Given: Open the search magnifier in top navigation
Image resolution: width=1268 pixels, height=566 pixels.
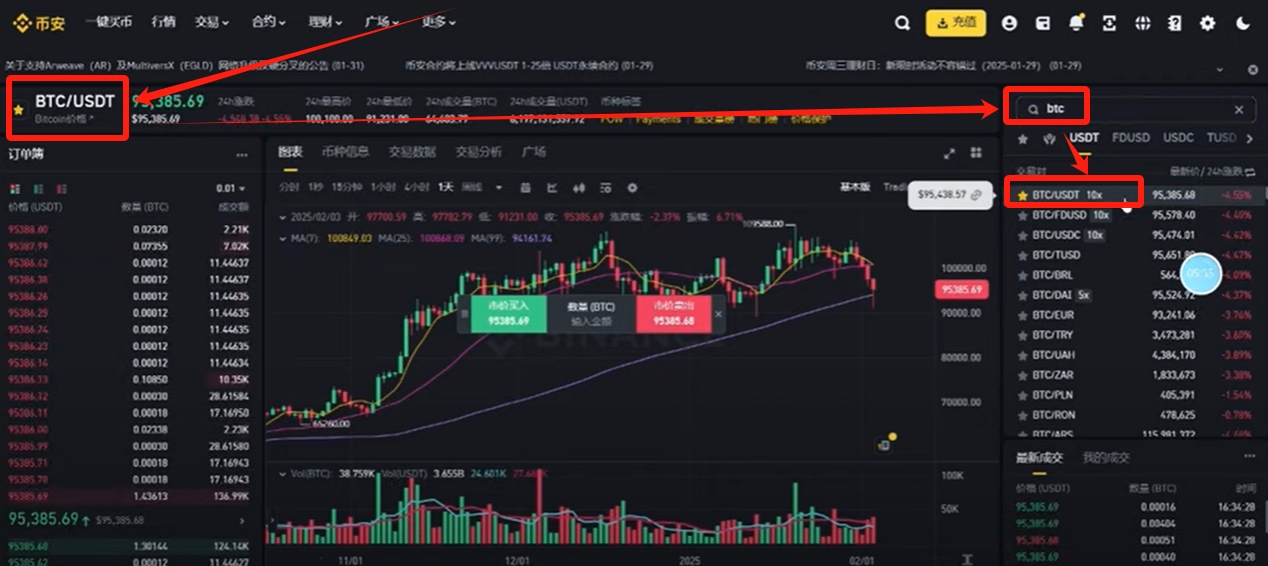Looking at the screenshot, I should pyautogui.click(x=903, y=23).
